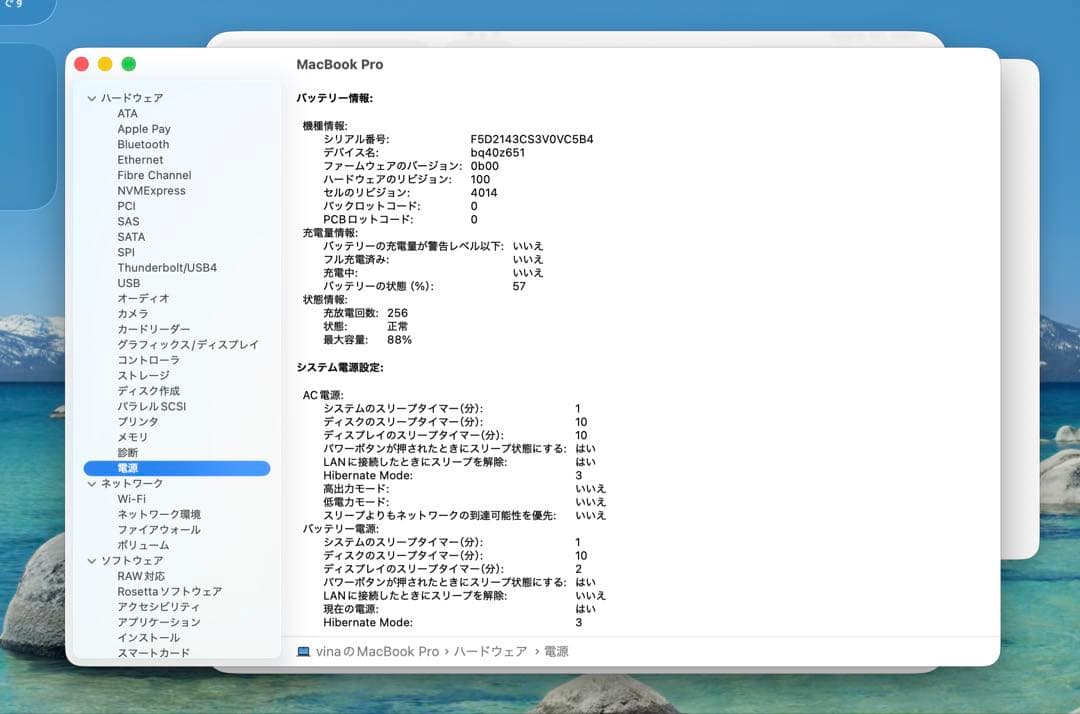Click vinaのMacBook Pro in path bar
This screenshot has height=714, width=1080.
pyautogui.click(x=377, y=651)
